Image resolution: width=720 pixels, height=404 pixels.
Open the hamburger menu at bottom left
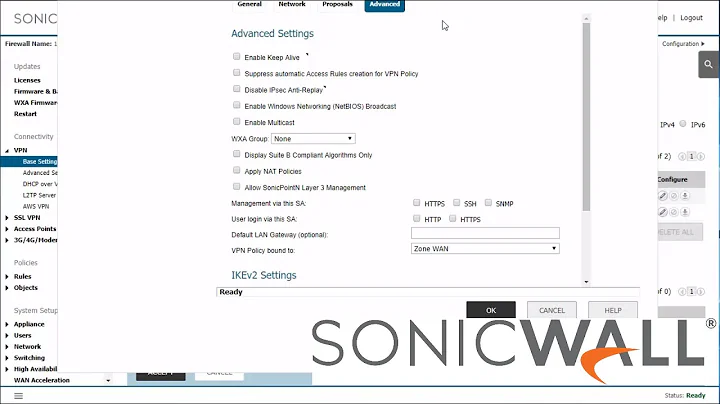point(18,396)
